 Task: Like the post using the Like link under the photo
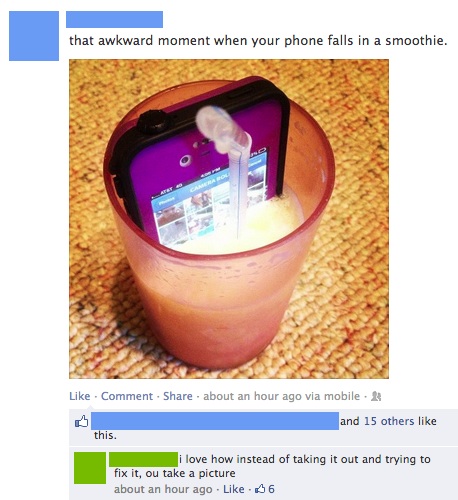[x=80, y=396]
